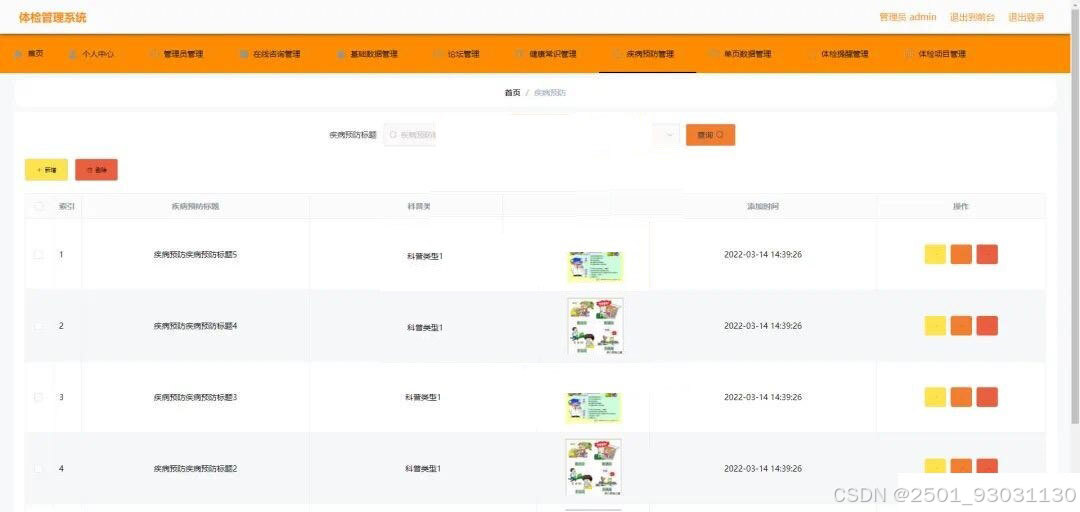
Task: Click 科普类型1 cell in row 1
Action: point(425,256)
